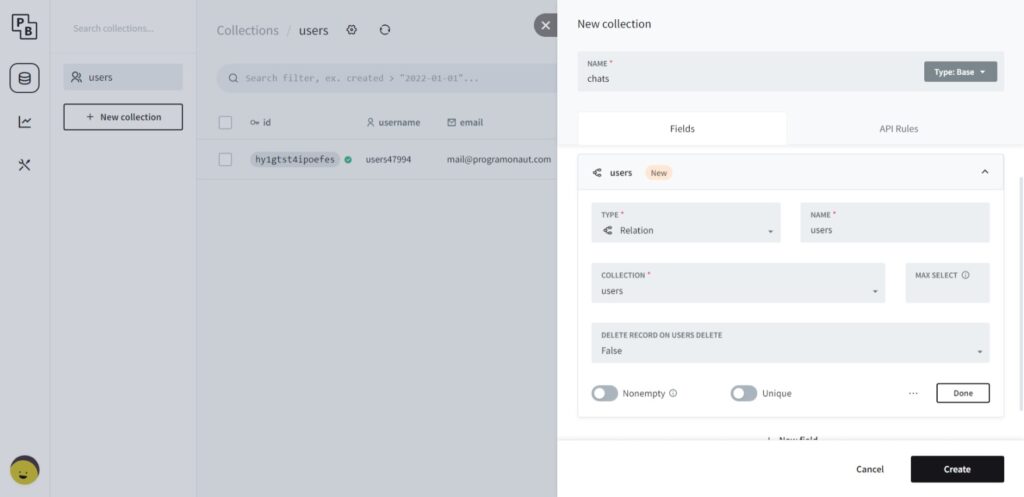The width and height of the screenshot is (1024, 497).
Task: Enable the Unique toggle
Action: (744, 393)
